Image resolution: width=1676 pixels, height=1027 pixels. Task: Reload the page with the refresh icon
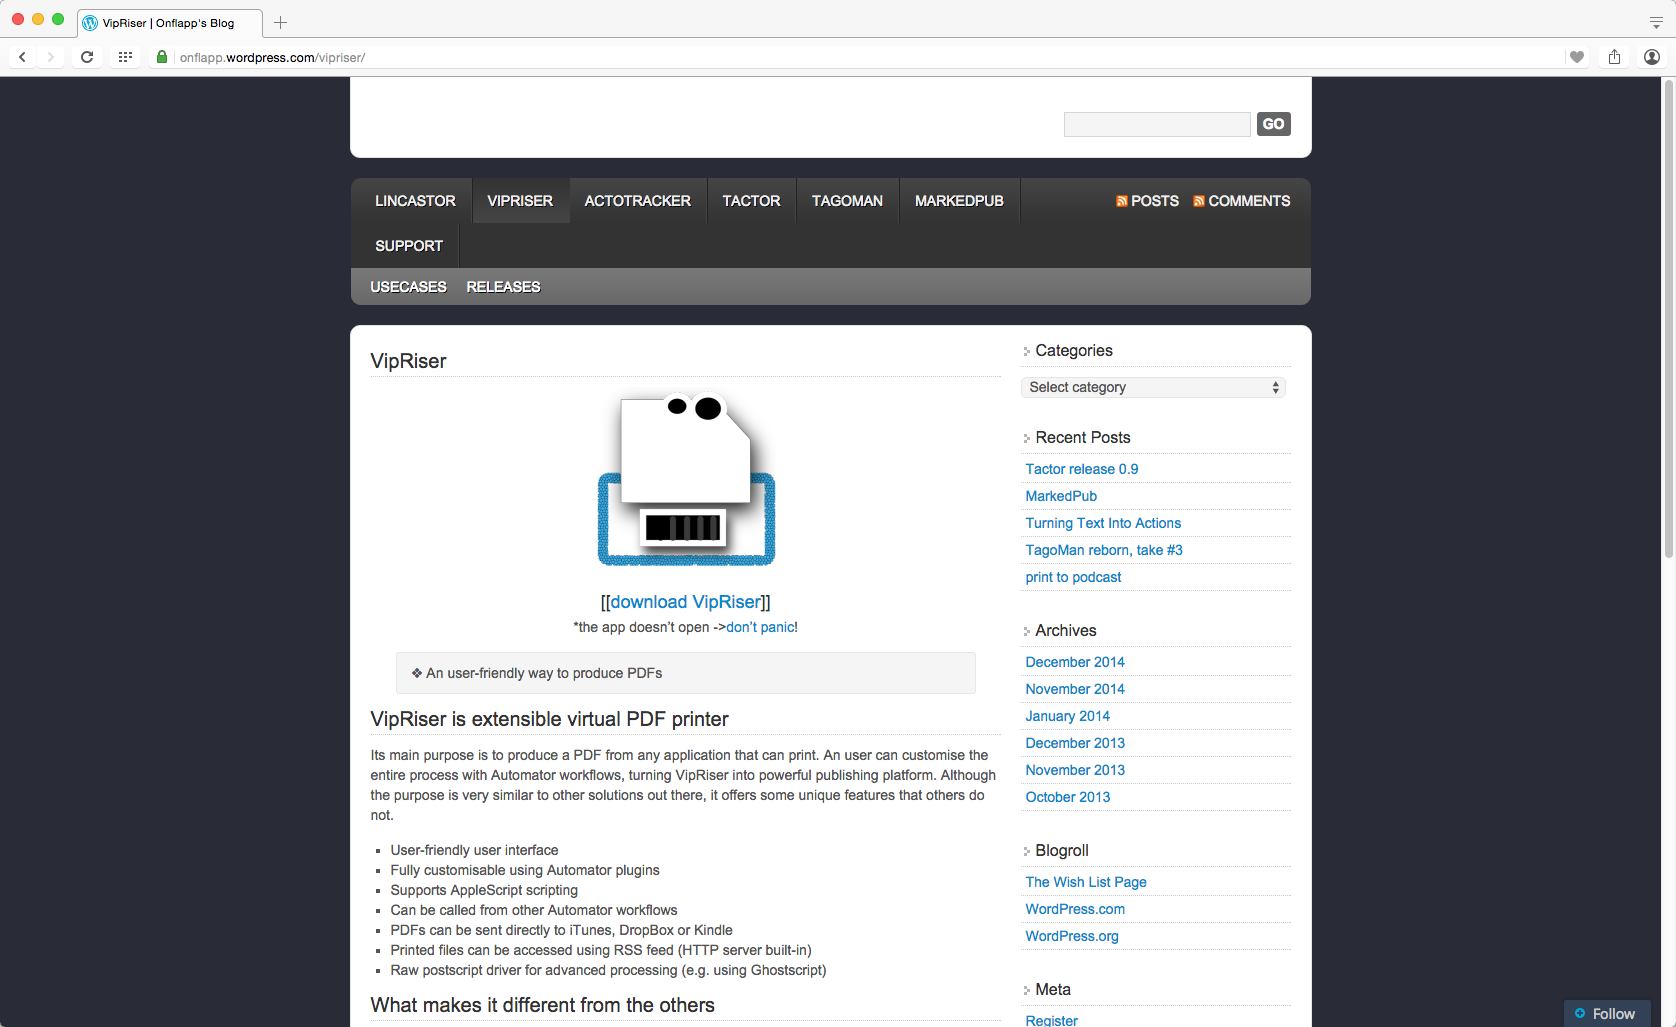point(87,57)
